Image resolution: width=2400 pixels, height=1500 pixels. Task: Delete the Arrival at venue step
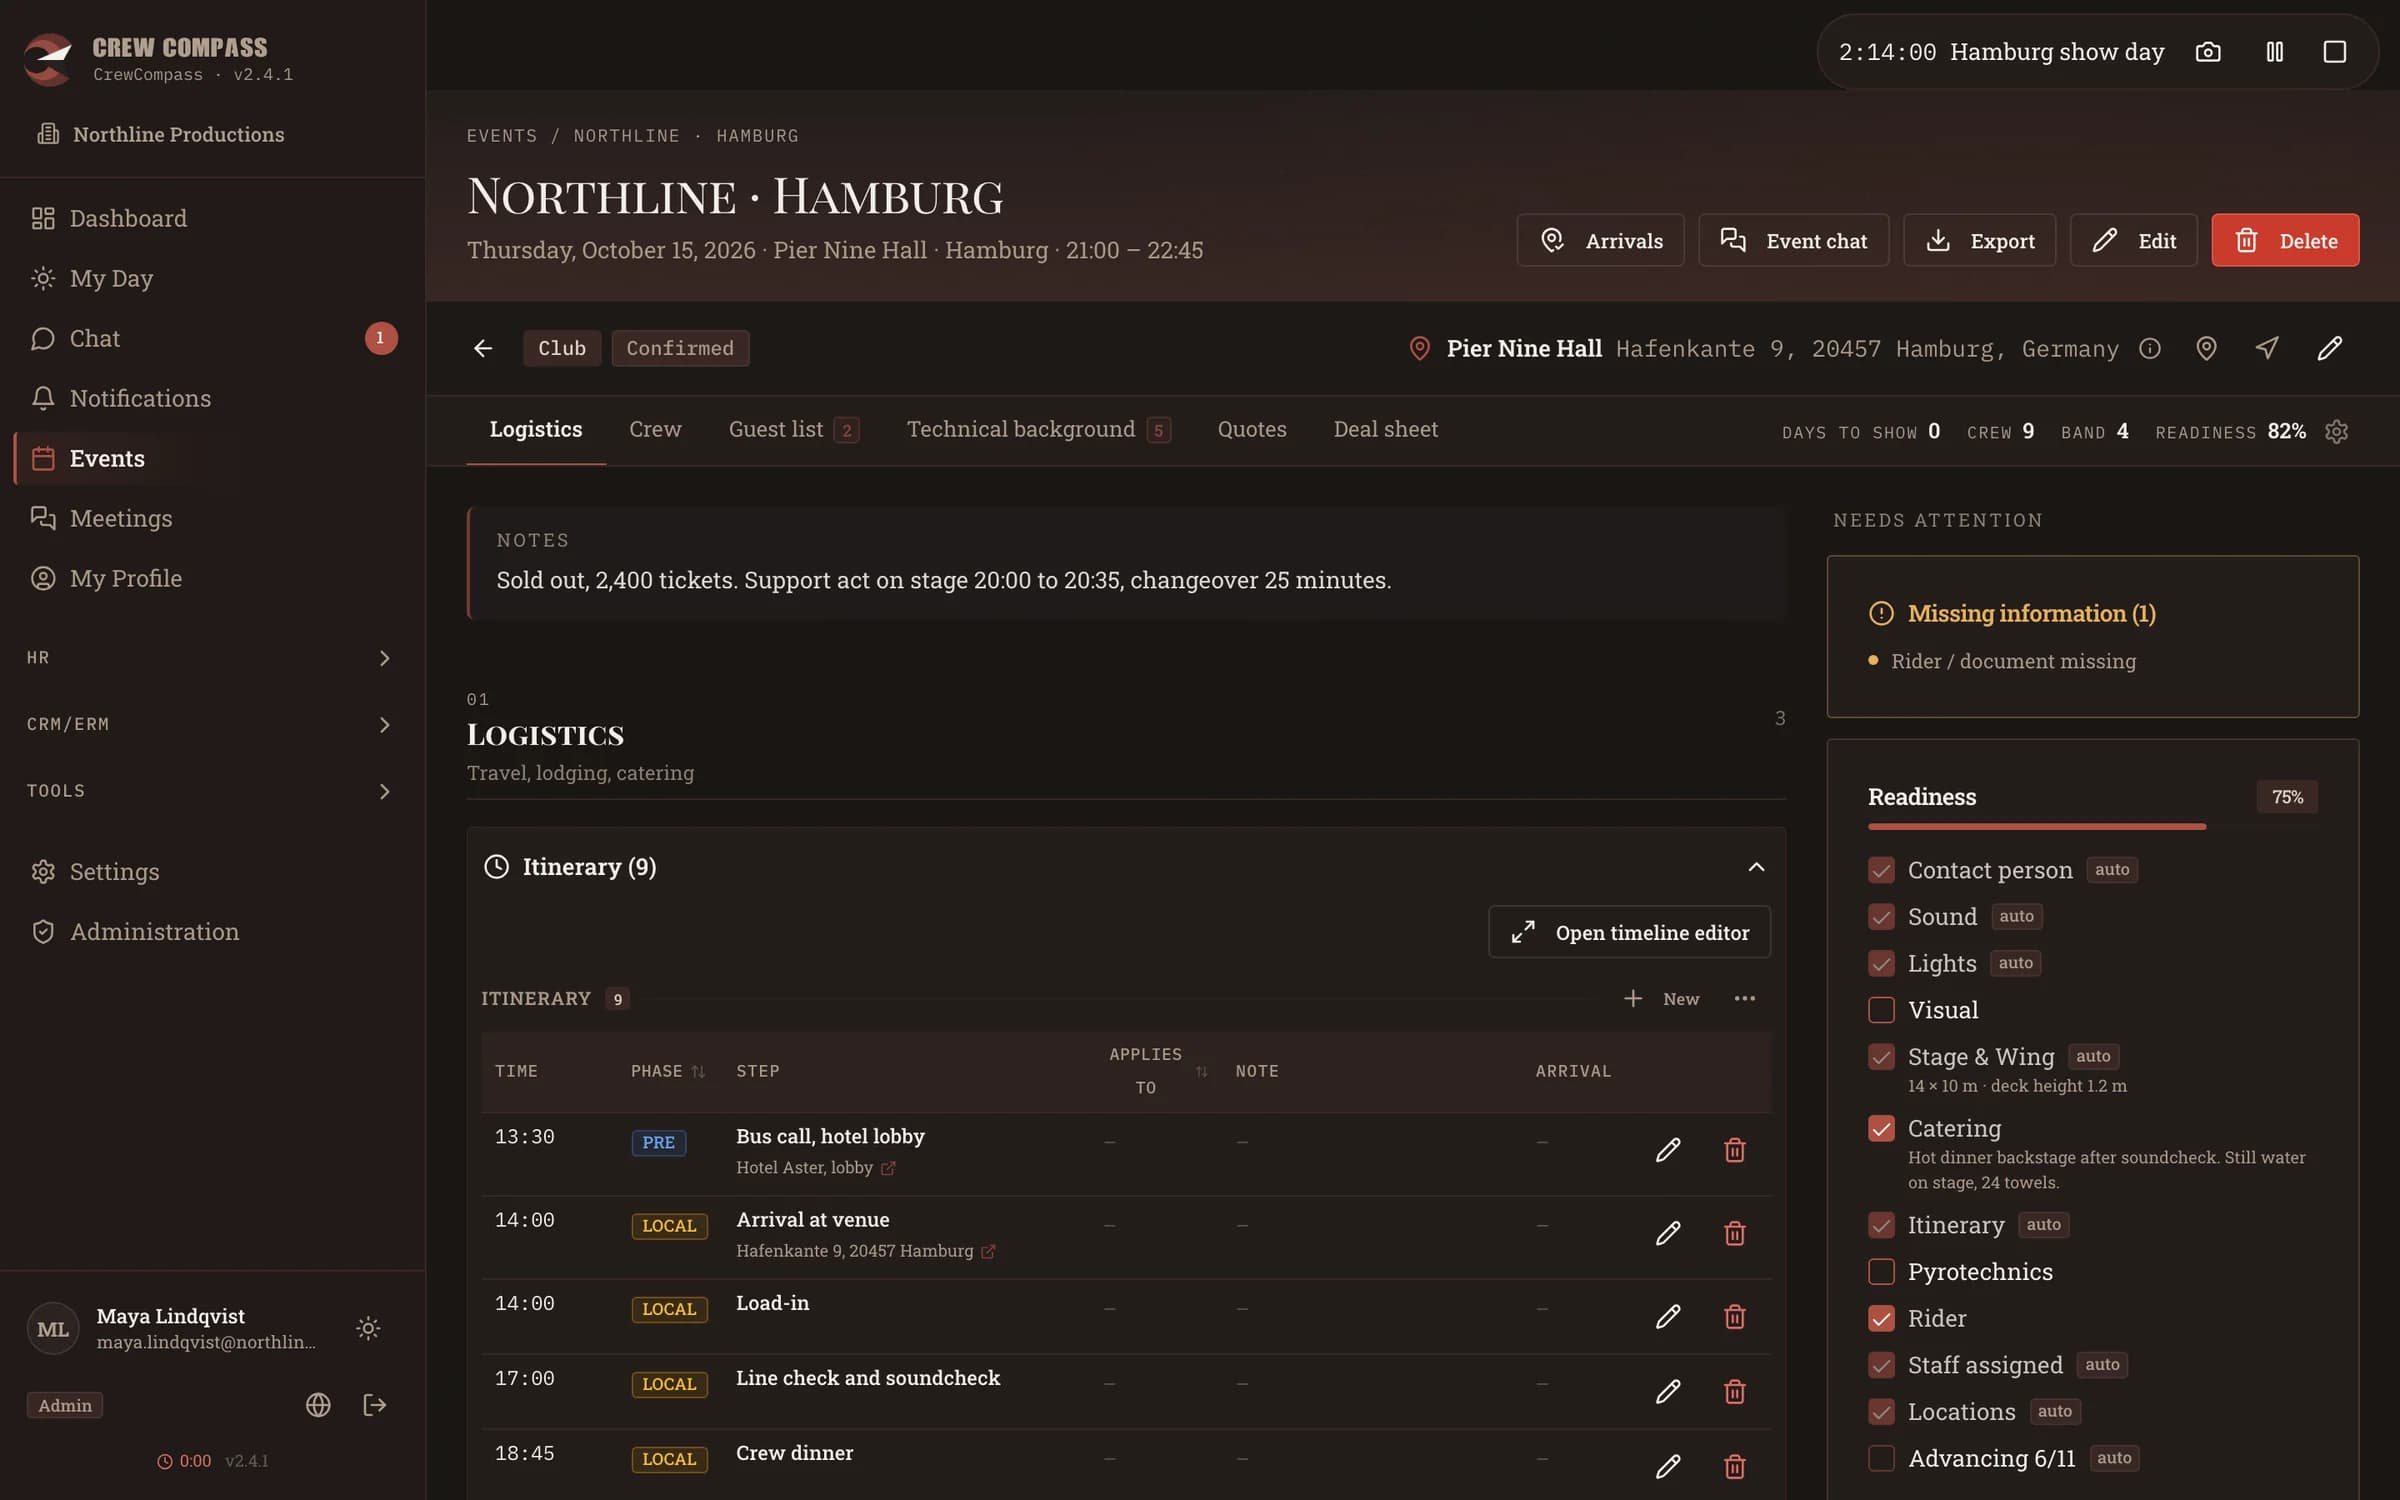[1735, 1233]
